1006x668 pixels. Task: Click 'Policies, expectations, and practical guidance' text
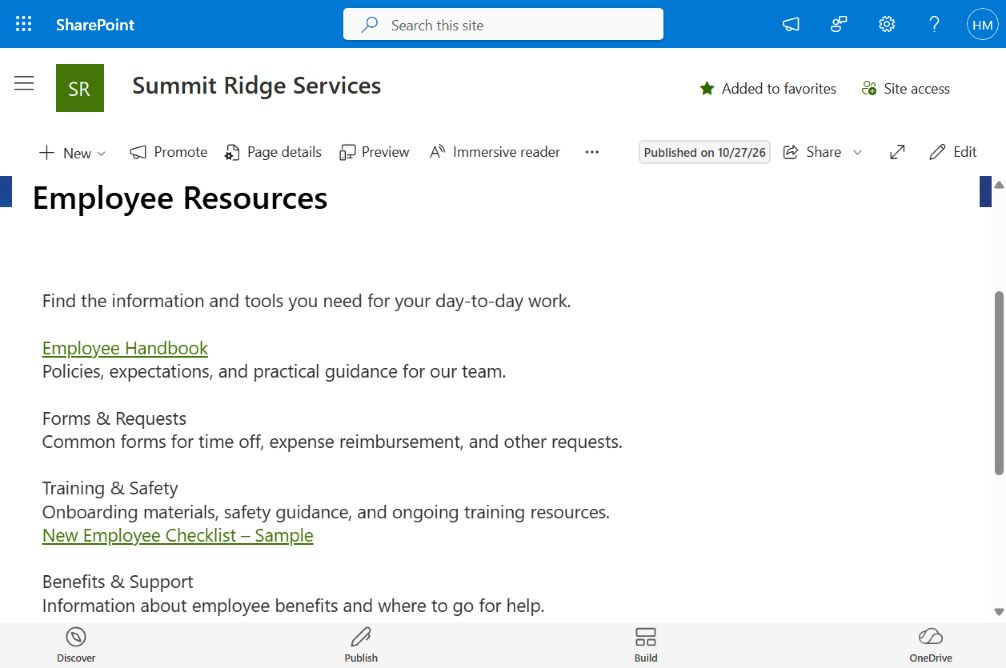tap(274, 372)
